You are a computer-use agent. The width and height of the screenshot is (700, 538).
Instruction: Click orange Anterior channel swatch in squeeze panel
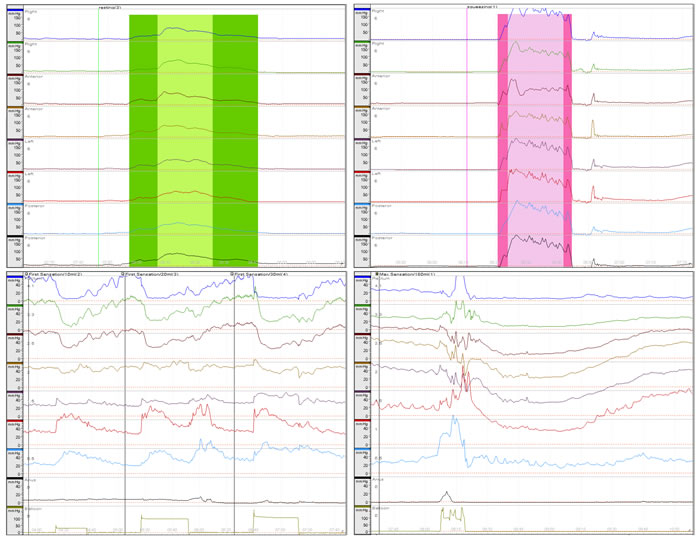point(362,107)
